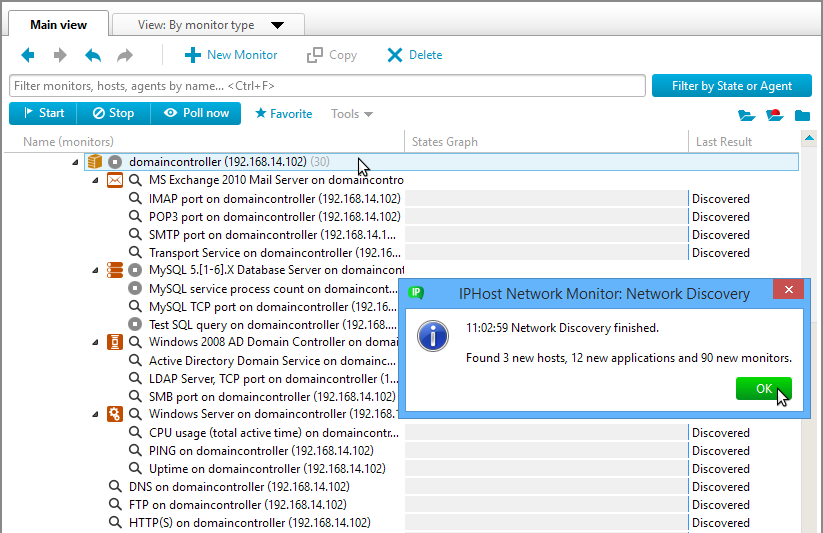Screen dimensions: 823x533
Task: Click the blue back arrow icon
Action: point(28,55)
